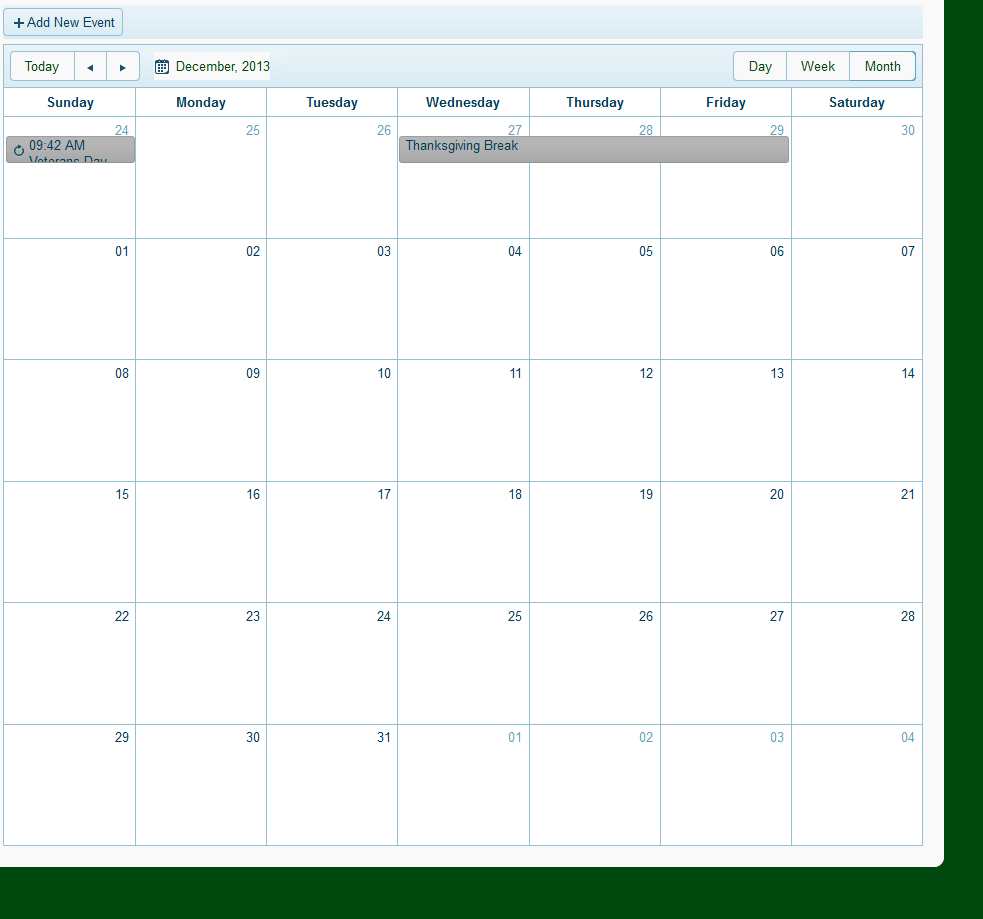Select the greyed 25 for November
The height and width of the screenshot is (919, 983).
pyautogui.click(x=253, y=130)
